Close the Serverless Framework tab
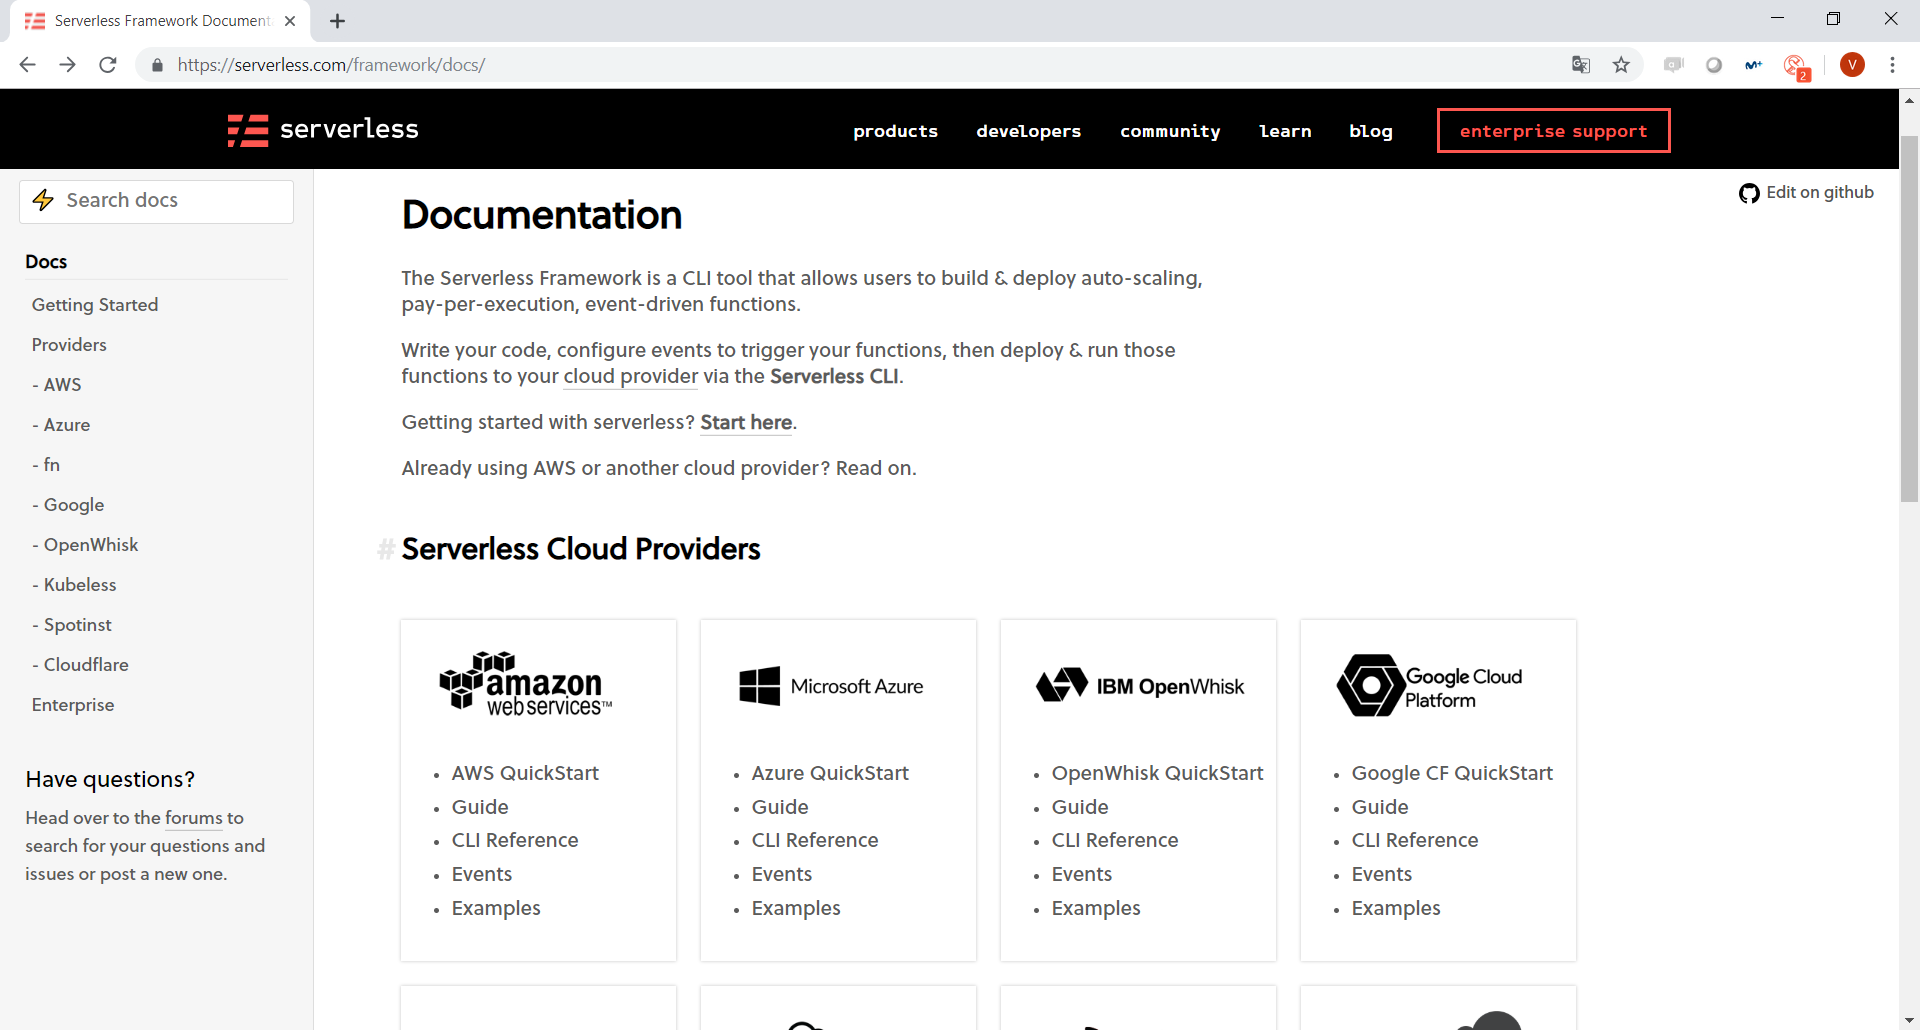The height and width of the screenshot is (1030, 1920). [x=290, y=21]
